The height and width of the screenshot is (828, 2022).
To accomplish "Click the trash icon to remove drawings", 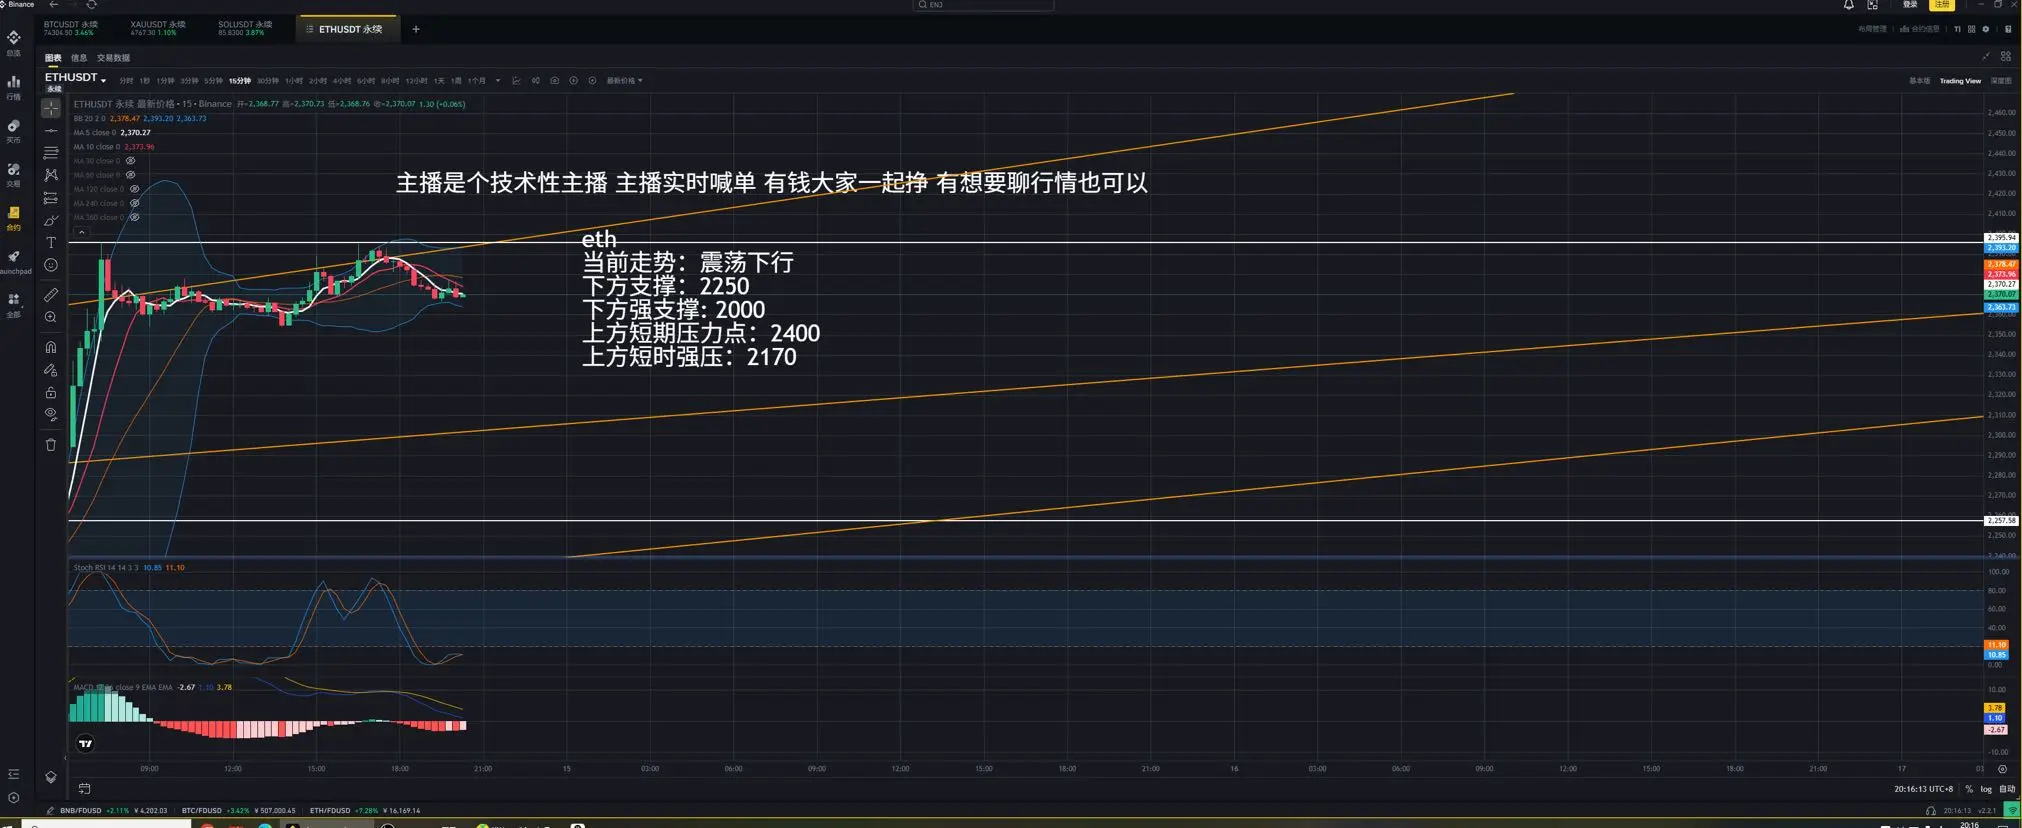I will tap(51, 445).
